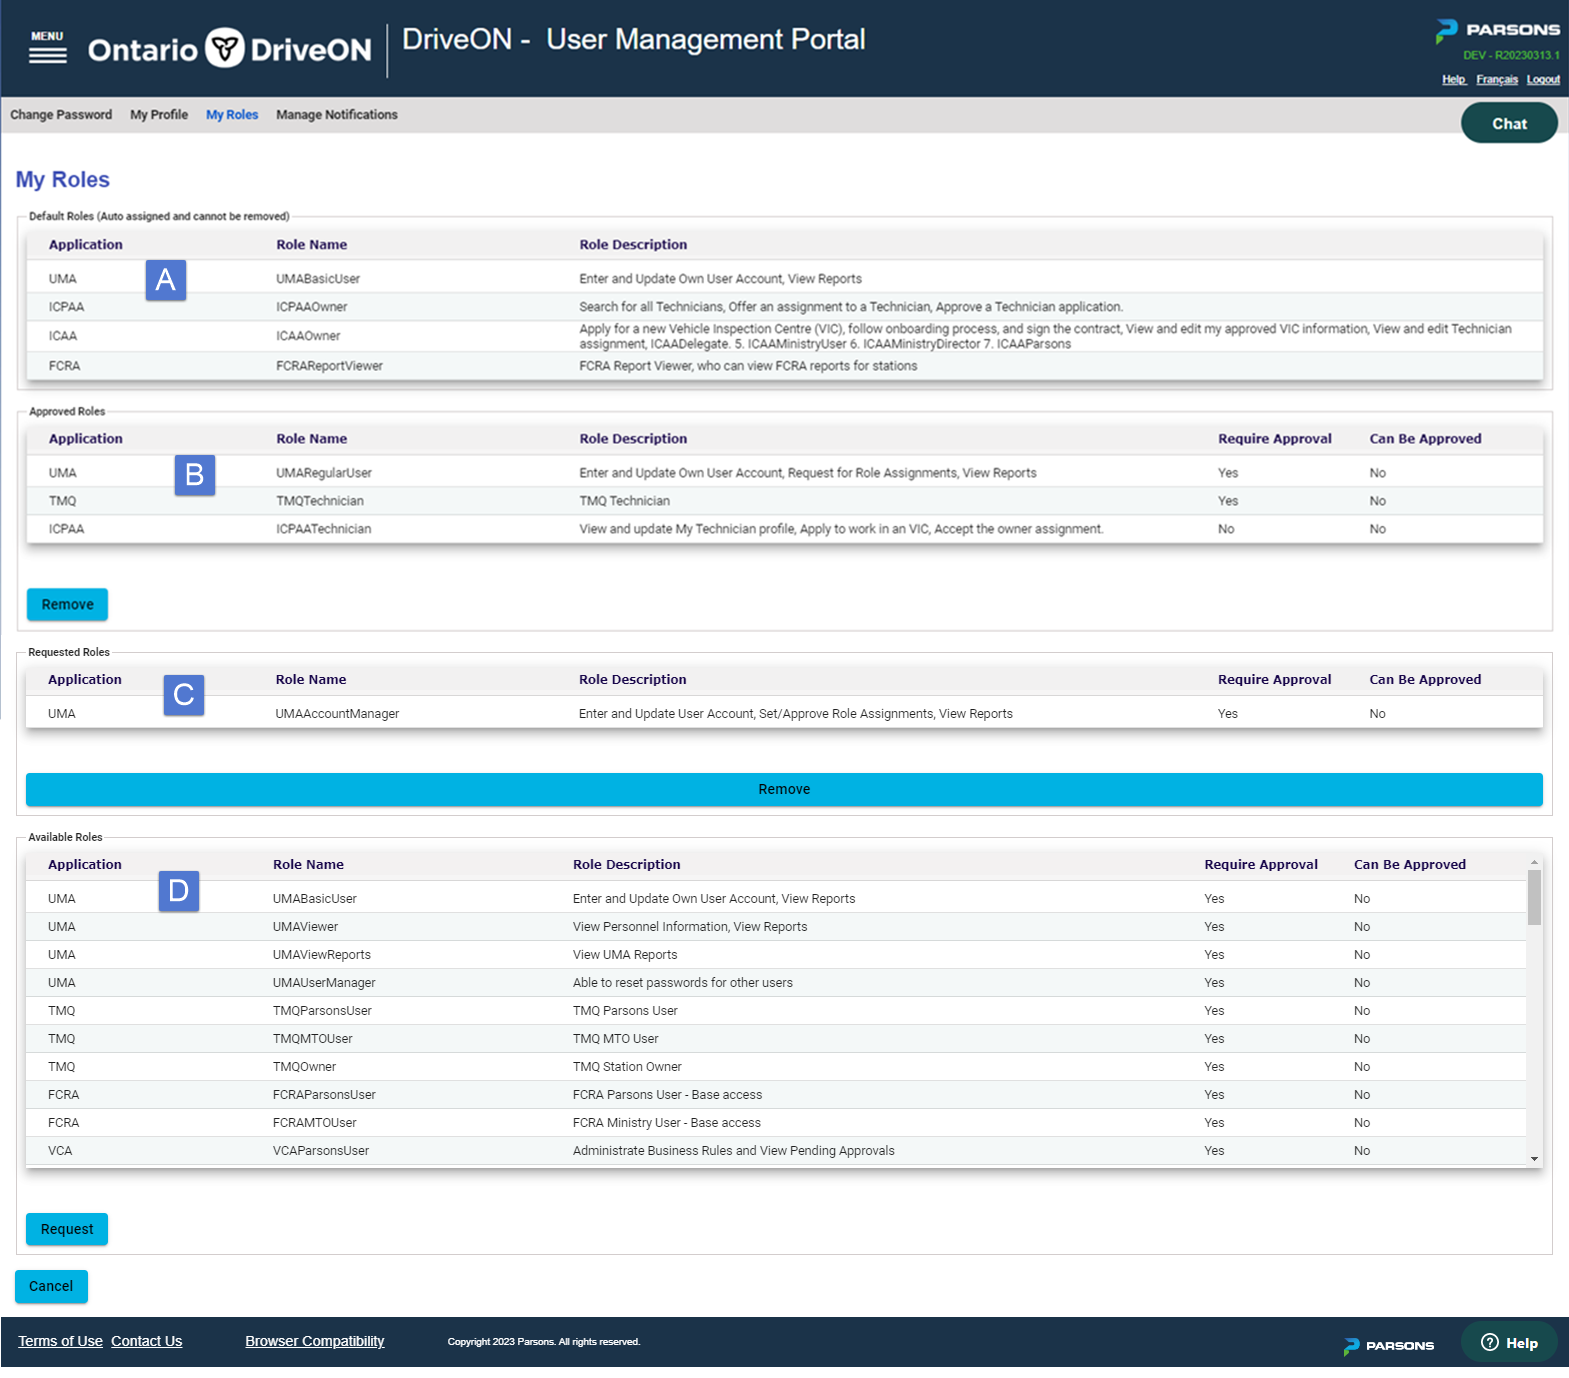Image resolution: width=1569 pixels, height=1378 pixels.
Task: Click the wide Remove button for Requested Roles
Action: 784,789
